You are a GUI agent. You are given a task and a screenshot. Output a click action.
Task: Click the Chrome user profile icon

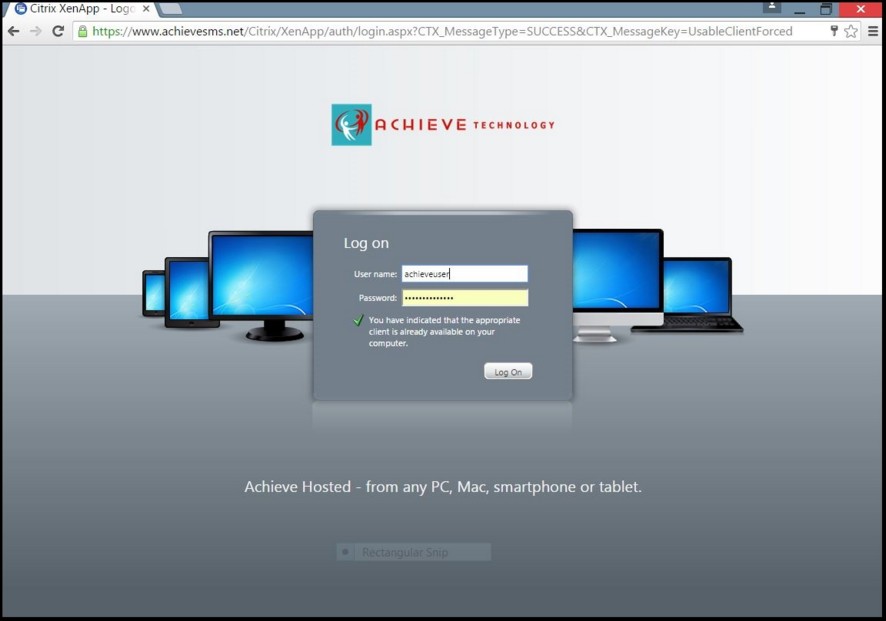[x=772, y=7]
